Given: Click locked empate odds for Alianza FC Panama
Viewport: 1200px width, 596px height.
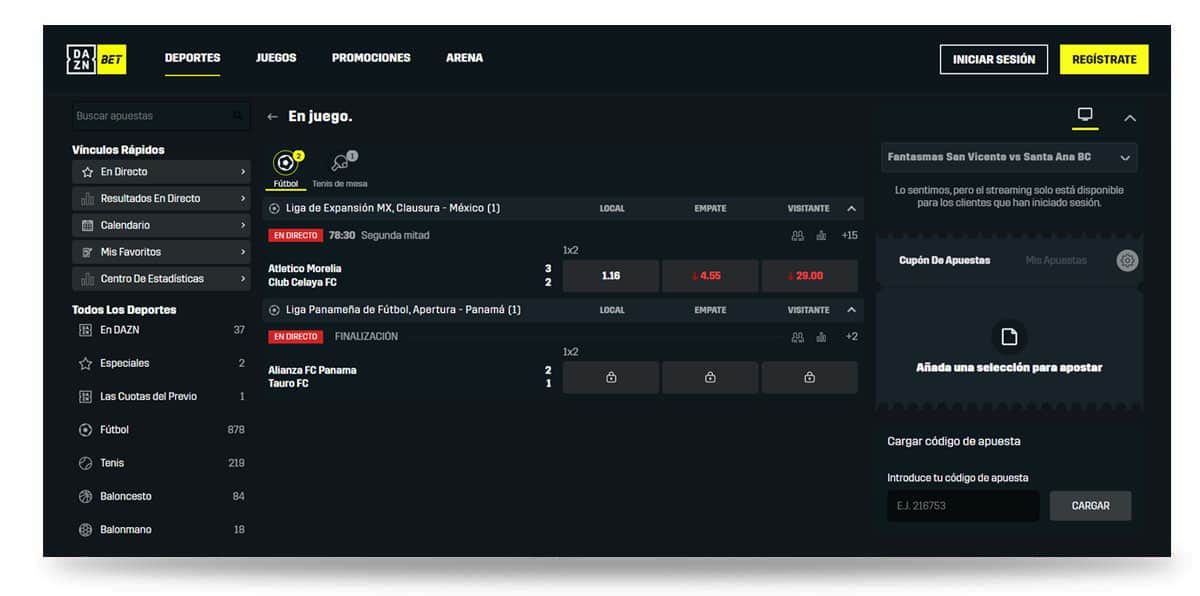Looking at the screenshot, I should click(710, 377).
